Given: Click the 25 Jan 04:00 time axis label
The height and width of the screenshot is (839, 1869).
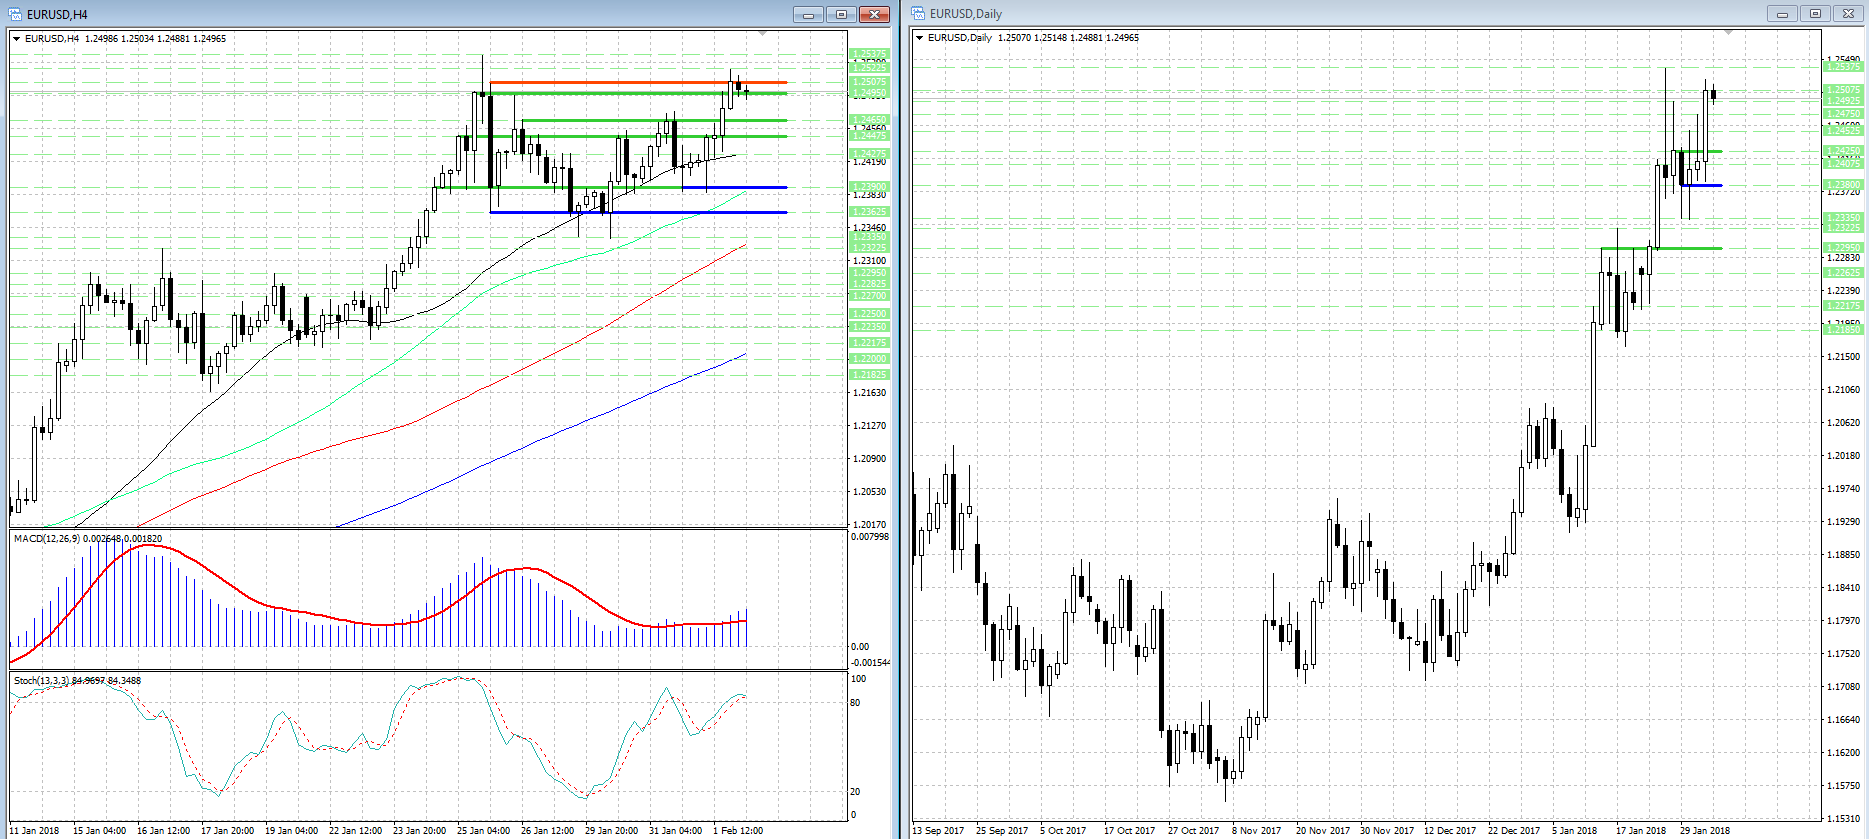Looking at the screenshot, I should pos(483,830).
